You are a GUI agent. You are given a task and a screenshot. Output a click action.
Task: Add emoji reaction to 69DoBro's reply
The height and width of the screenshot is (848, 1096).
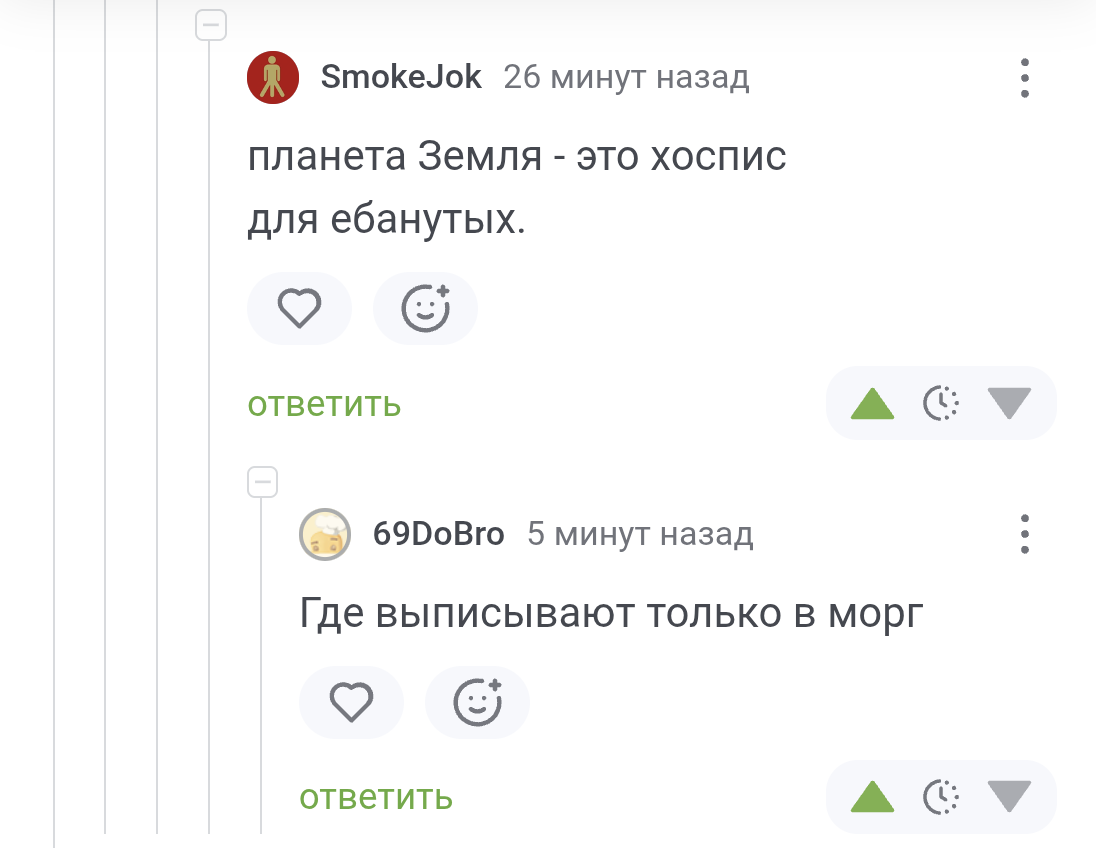click(477, 702)
